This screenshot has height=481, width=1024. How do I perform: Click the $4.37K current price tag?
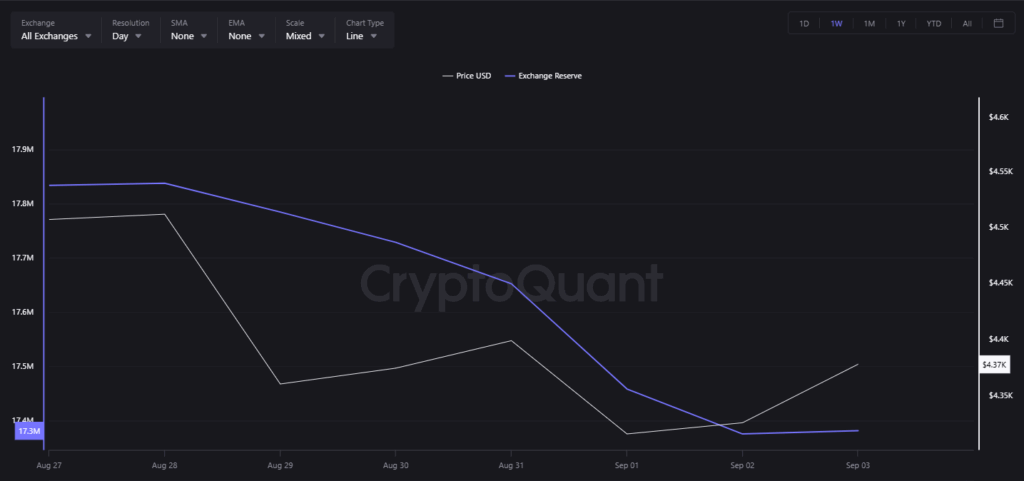pyautogui.click(x=994, y=365)
